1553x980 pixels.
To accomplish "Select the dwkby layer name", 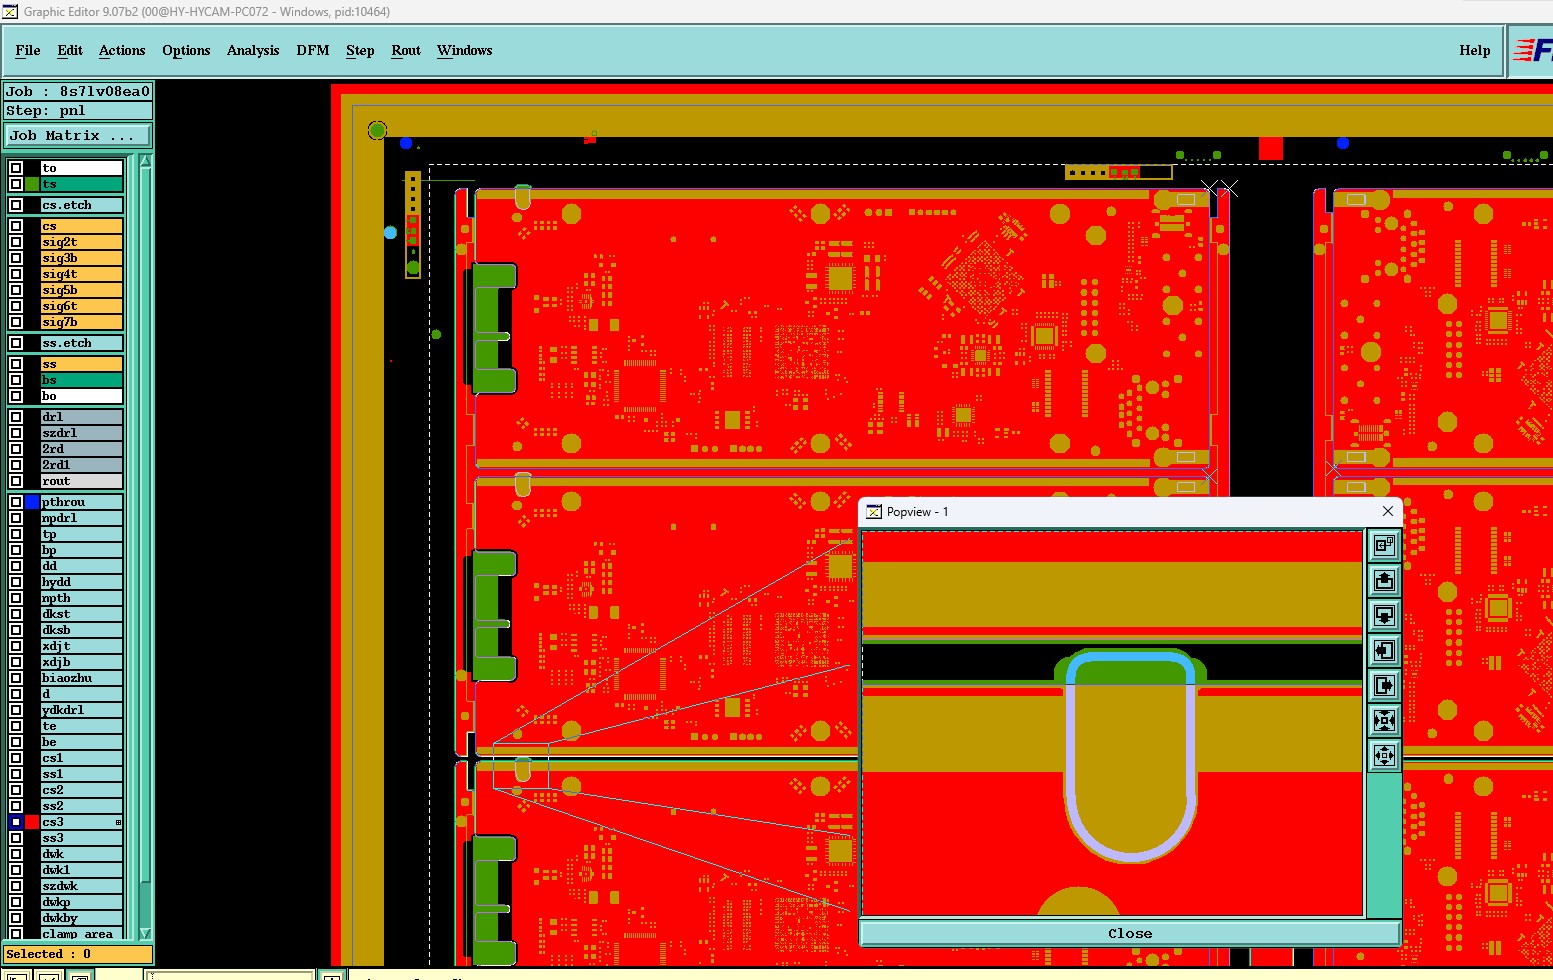I will [82, 918].
